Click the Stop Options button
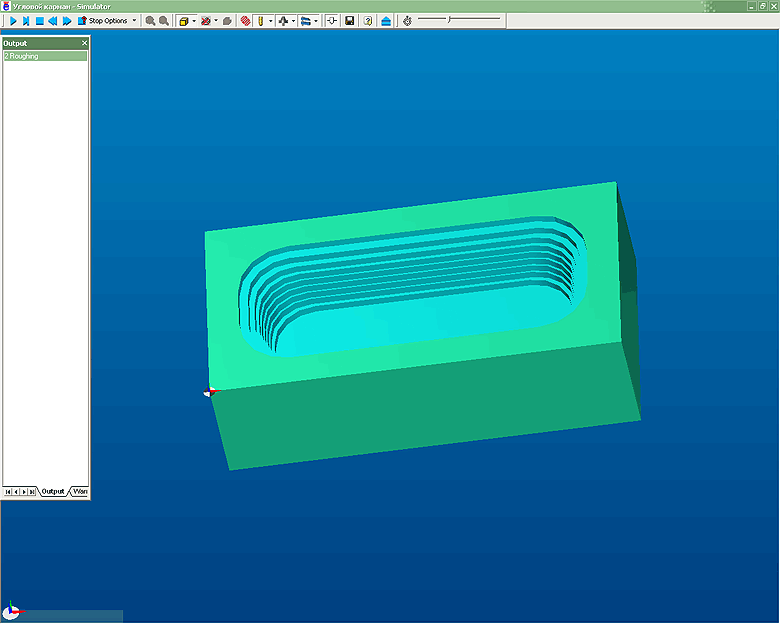 point(103,21)
